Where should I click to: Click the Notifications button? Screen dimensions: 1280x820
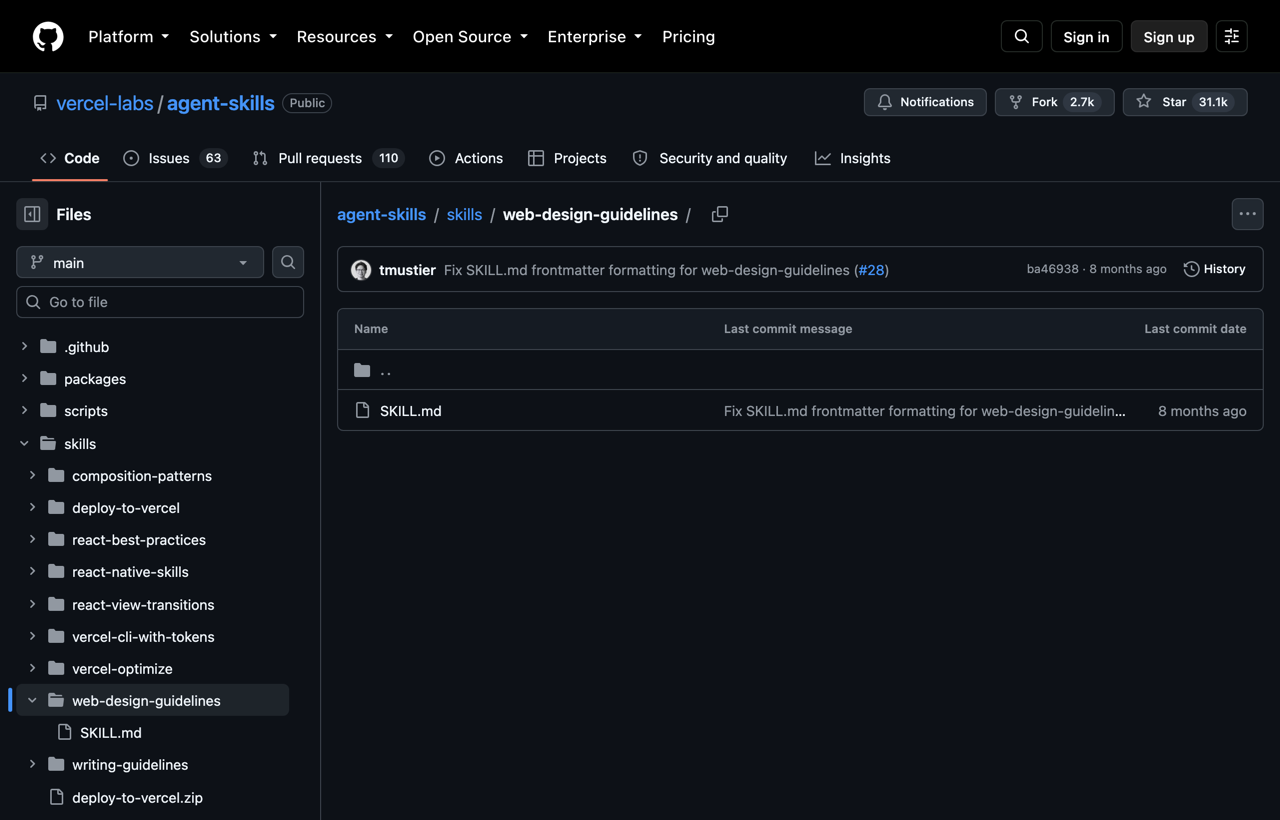click(x=925, y=102)
